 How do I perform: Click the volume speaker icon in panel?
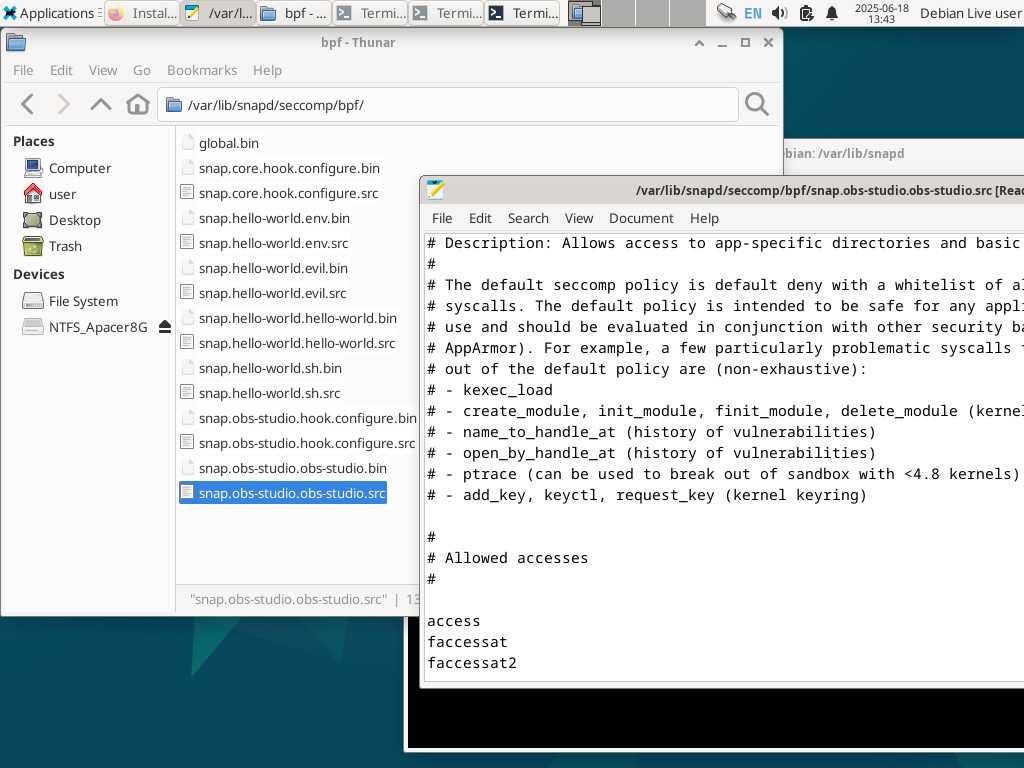point(780,13)
